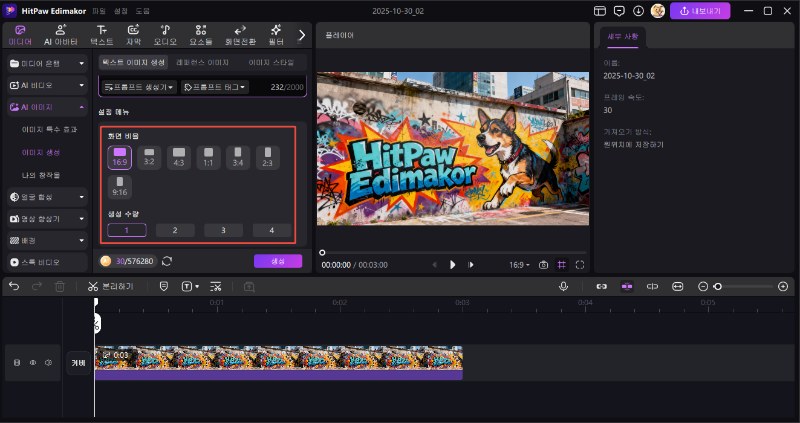The height and width of the screenshot is (423, 800).
Task: Click the timeline zoom slider handle
Action: coord(717,286)
